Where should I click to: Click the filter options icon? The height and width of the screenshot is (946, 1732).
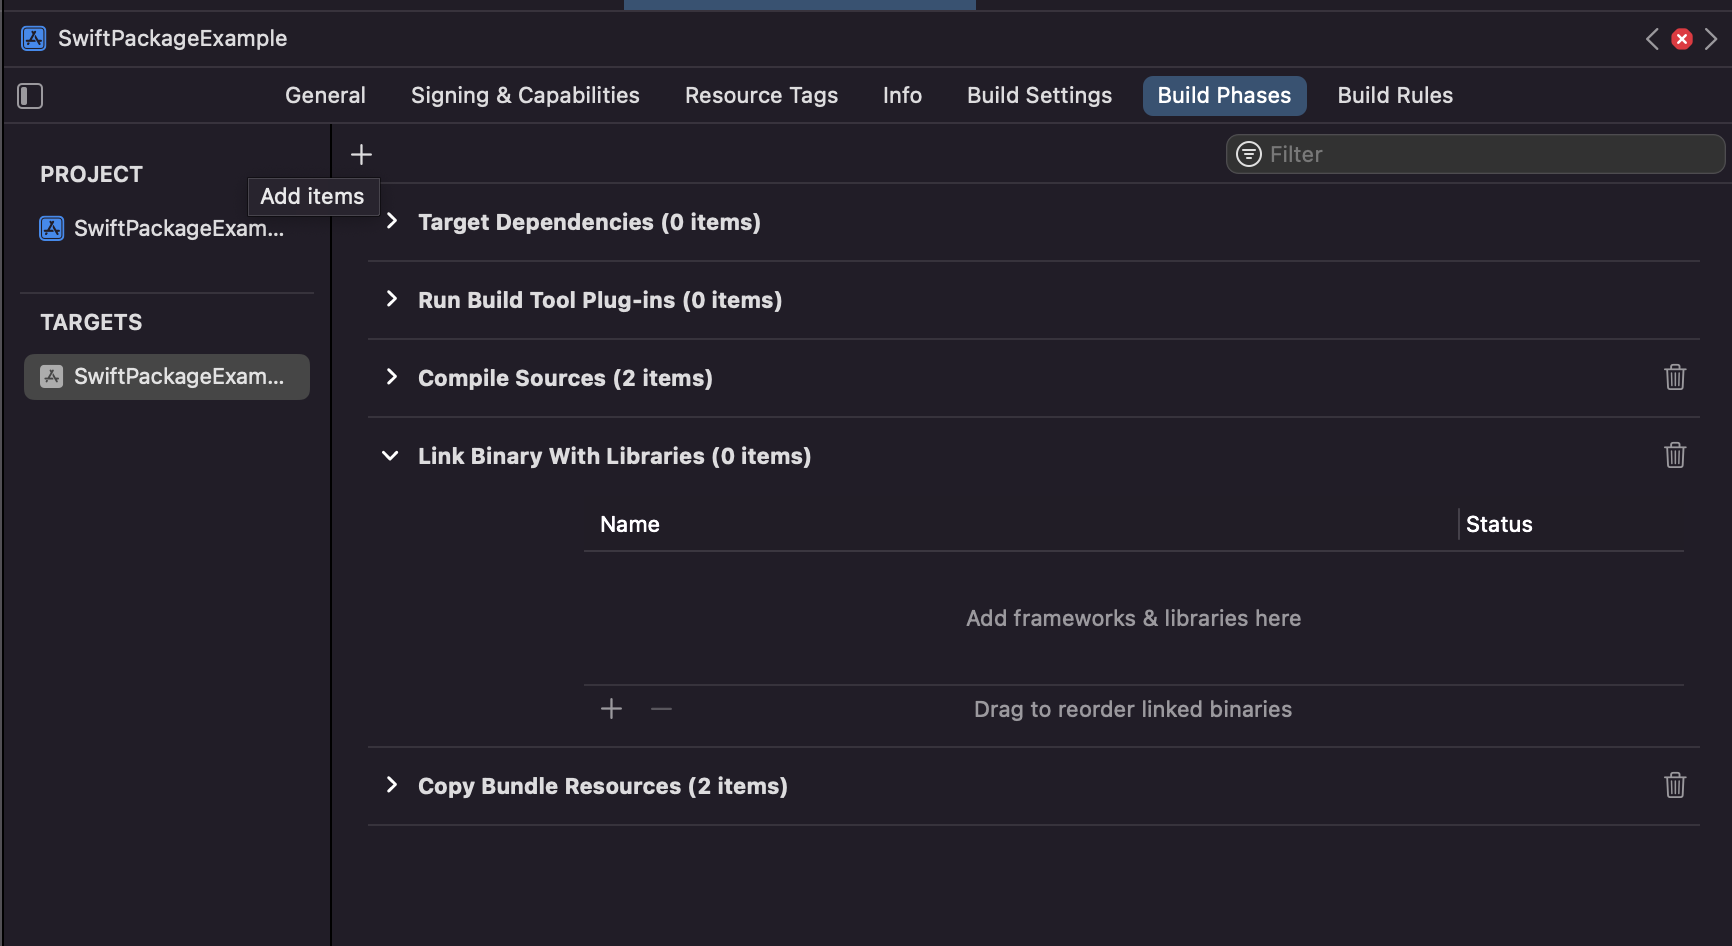(x=1249, y=154)
